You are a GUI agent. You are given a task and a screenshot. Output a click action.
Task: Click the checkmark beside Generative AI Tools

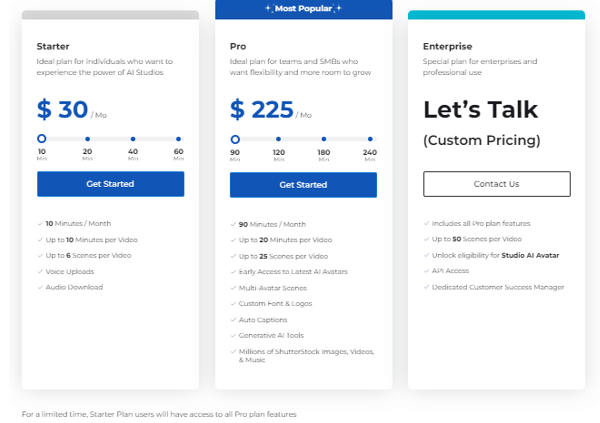click(233, 336)
